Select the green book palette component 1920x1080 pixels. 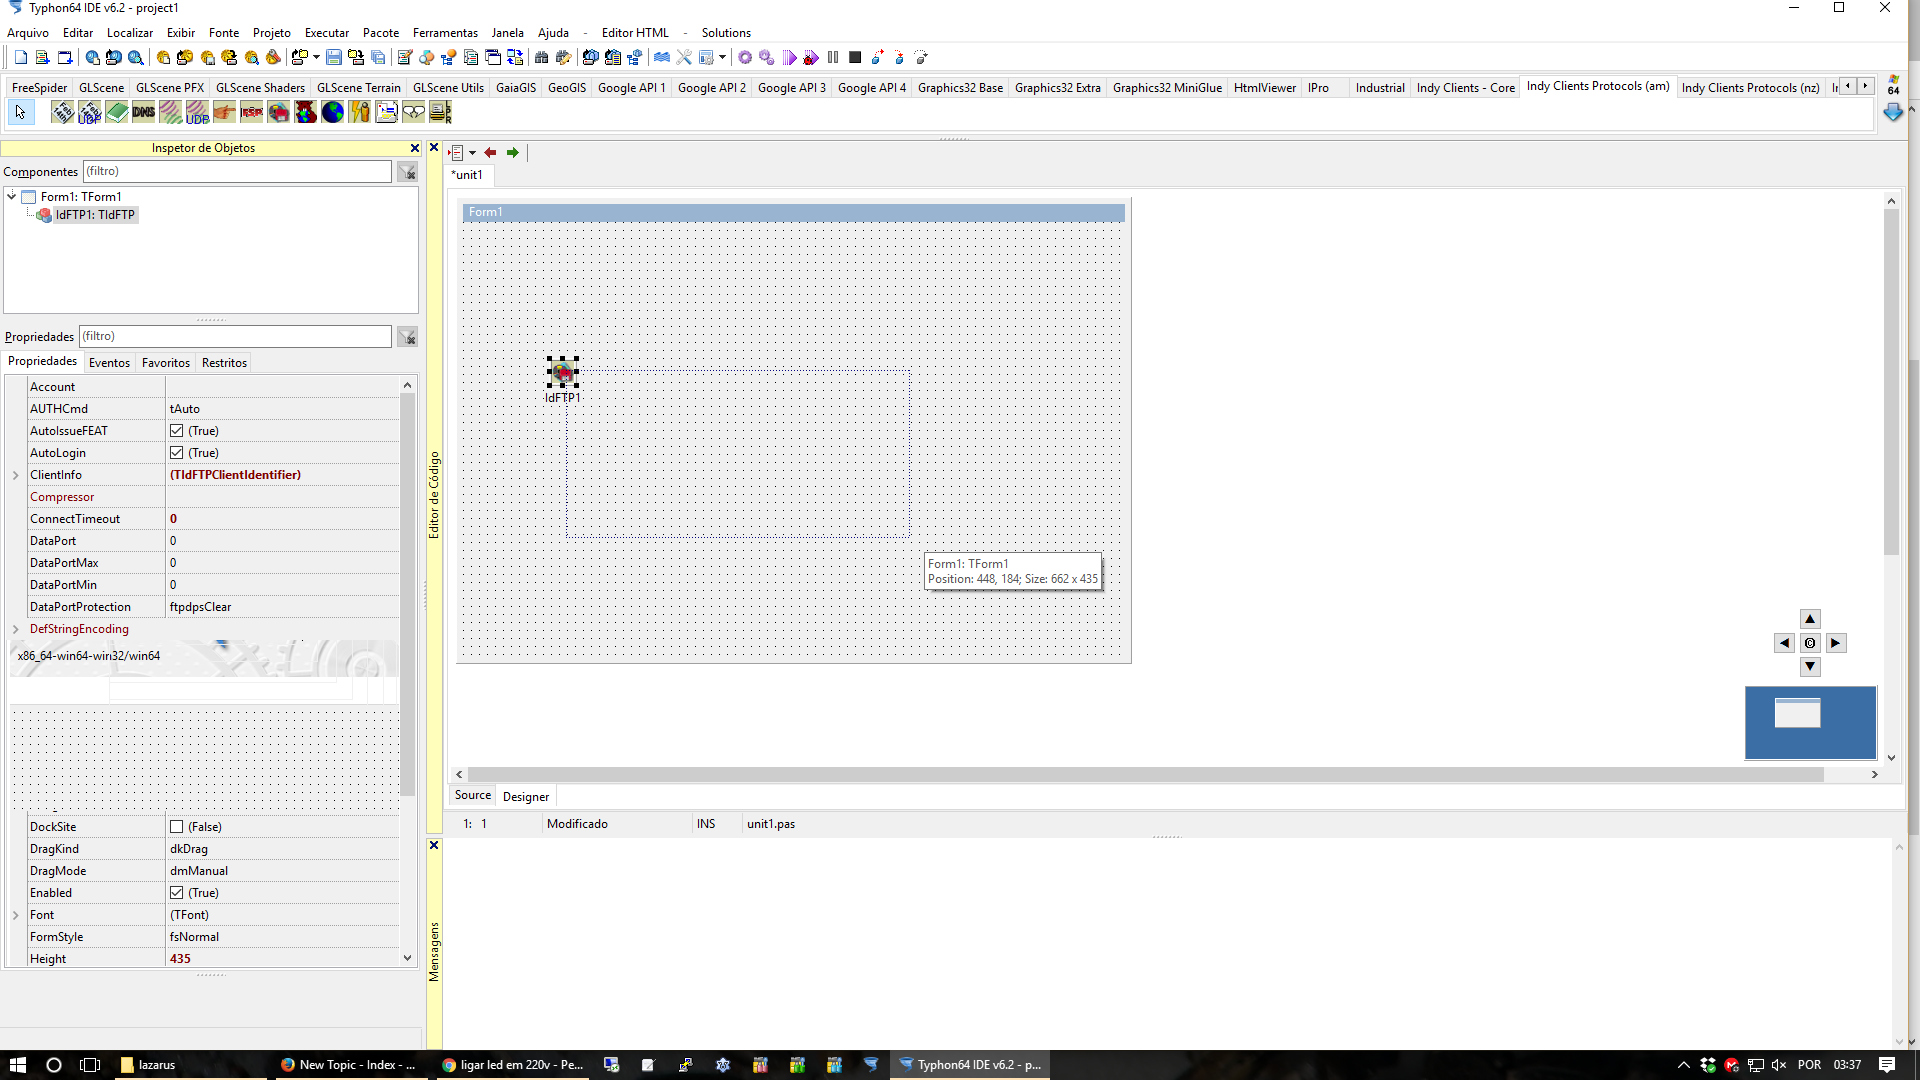point(117,112)
